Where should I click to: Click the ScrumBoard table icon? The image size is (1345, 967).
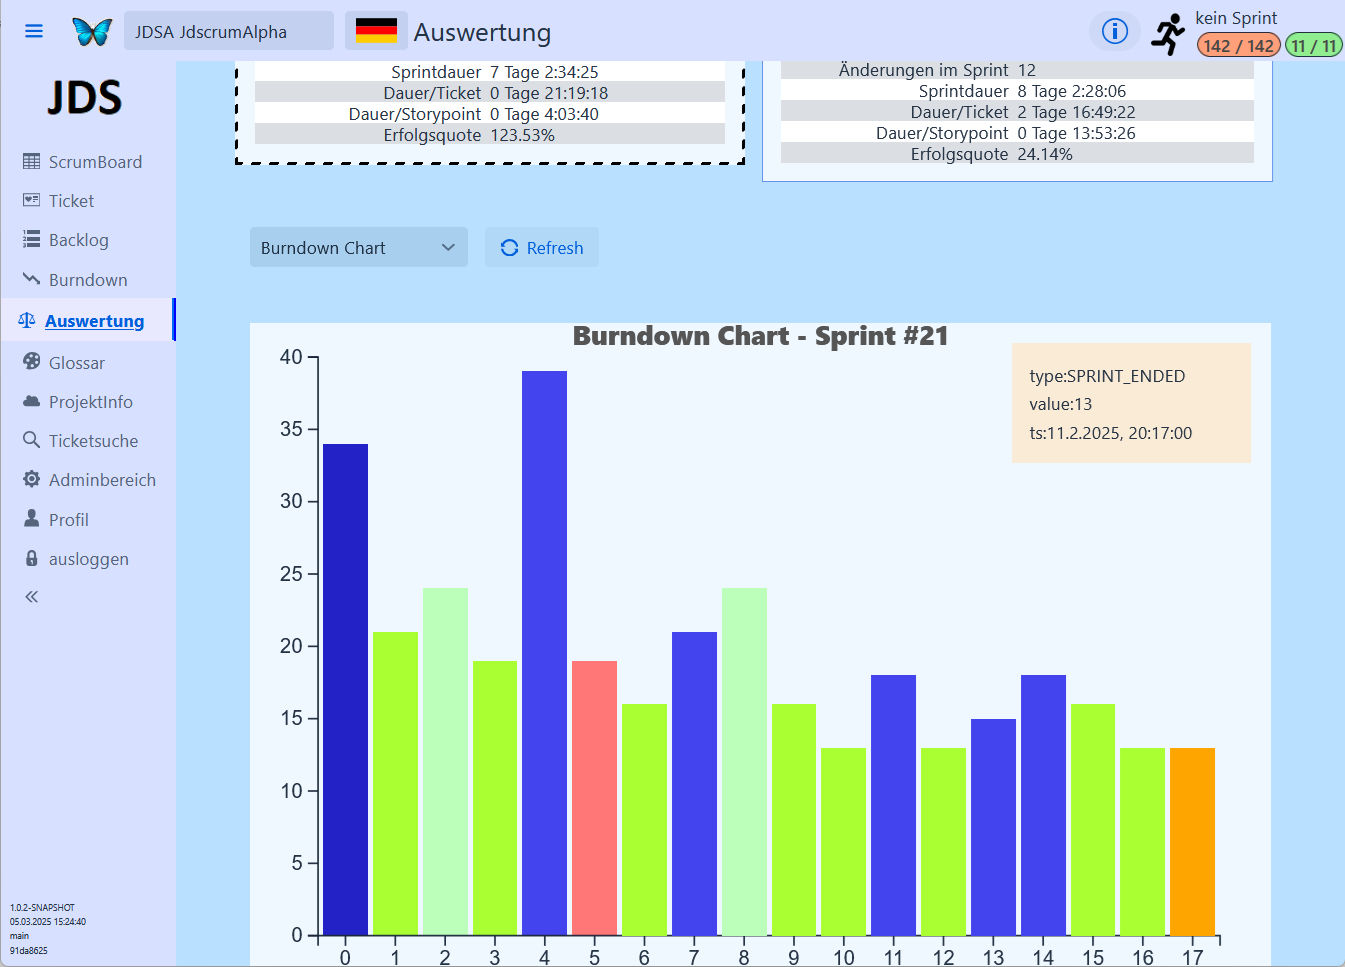coord(32,161)
